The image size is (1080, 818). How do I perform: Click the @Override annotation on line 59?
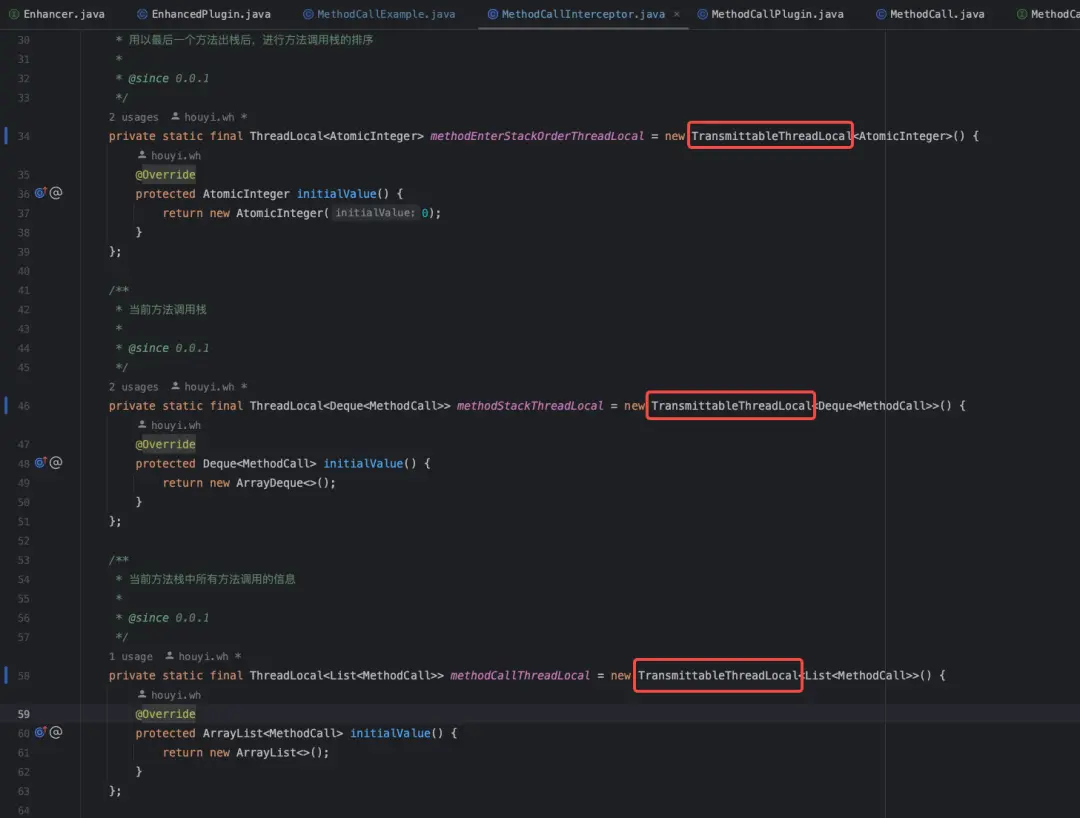click(165, 715)
